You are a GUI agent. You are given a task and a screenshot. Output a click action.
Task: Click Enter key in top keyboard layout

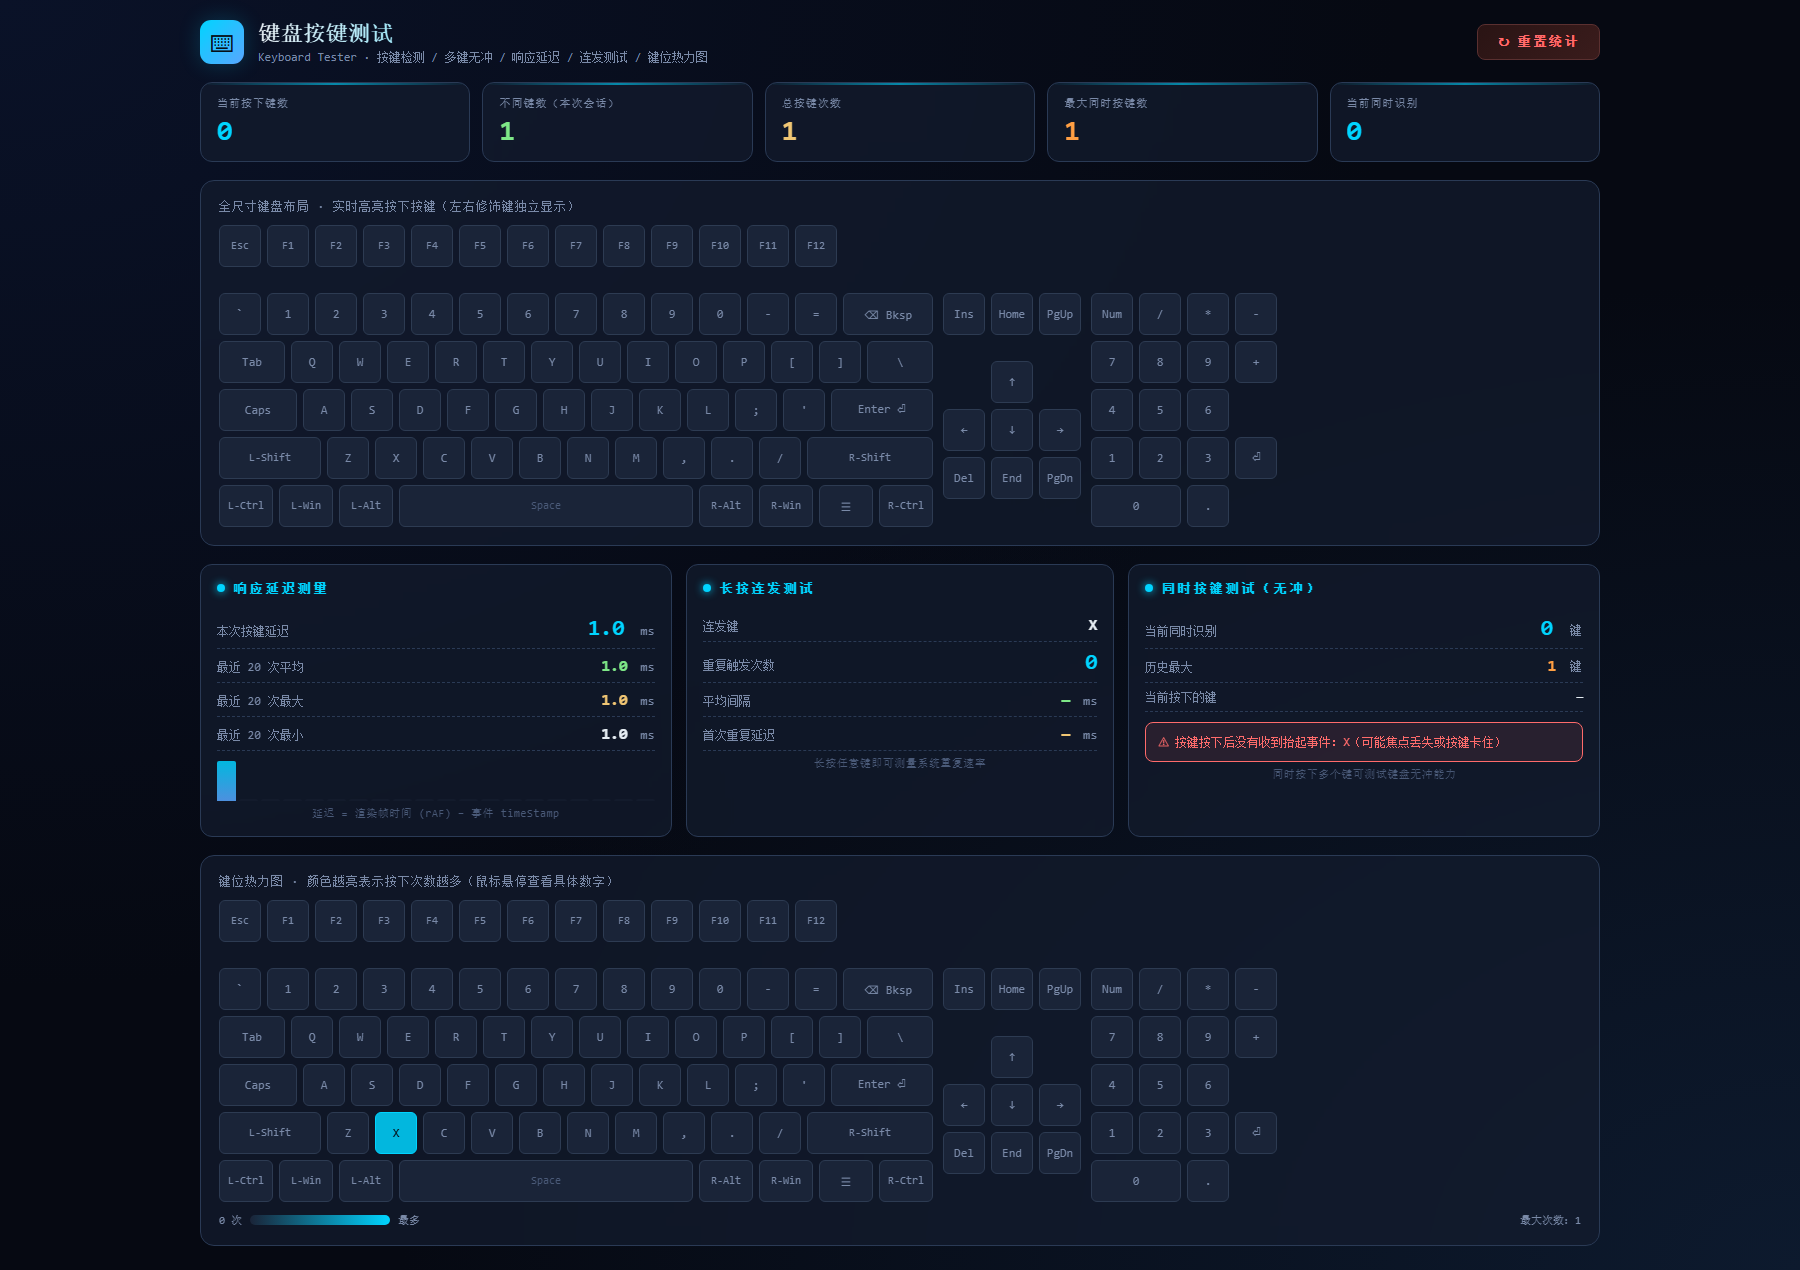882,410
